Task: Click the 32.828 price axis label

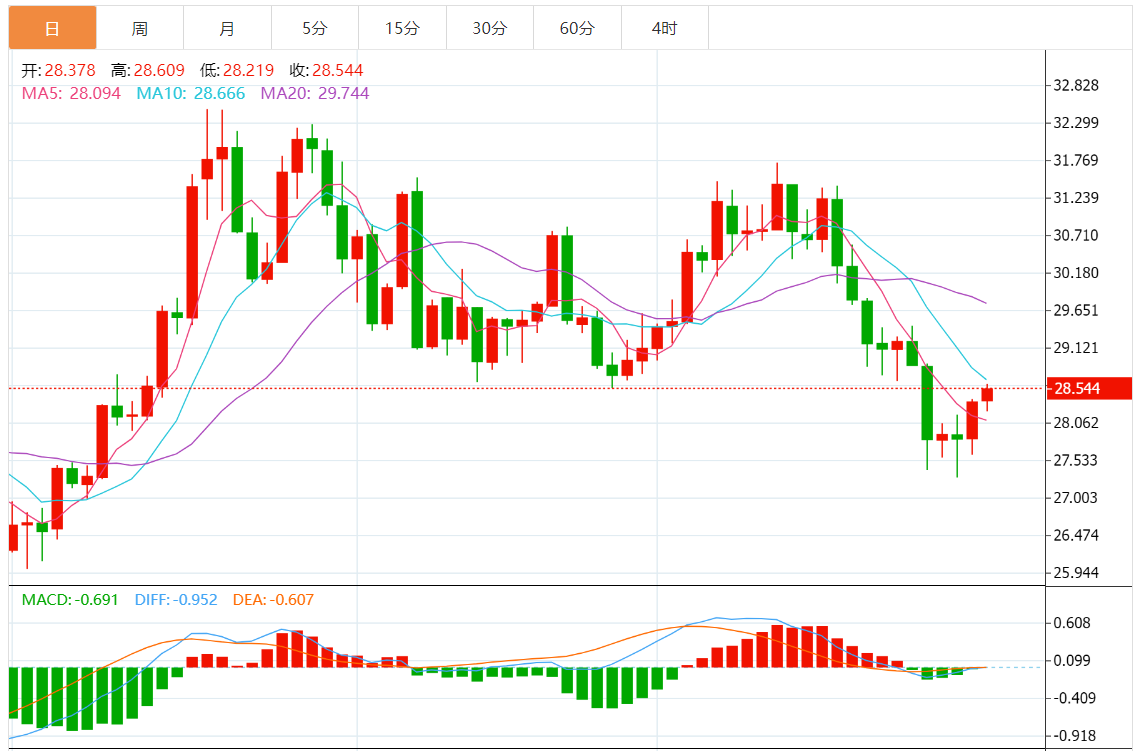Action: [1076, 85]
